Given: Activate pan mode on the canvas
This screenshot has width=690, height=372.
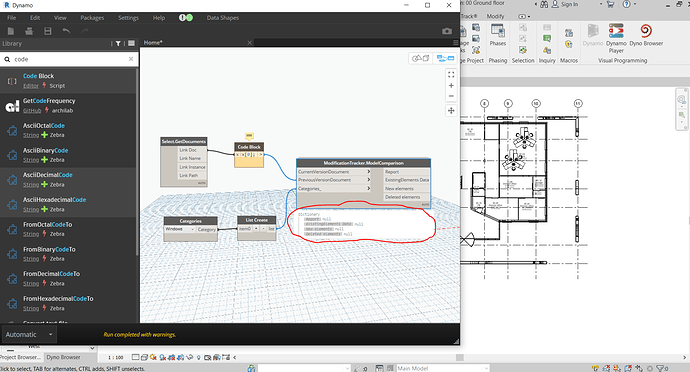Looking at the screenshot, I should pyautogui.click(x=451, y=110).
